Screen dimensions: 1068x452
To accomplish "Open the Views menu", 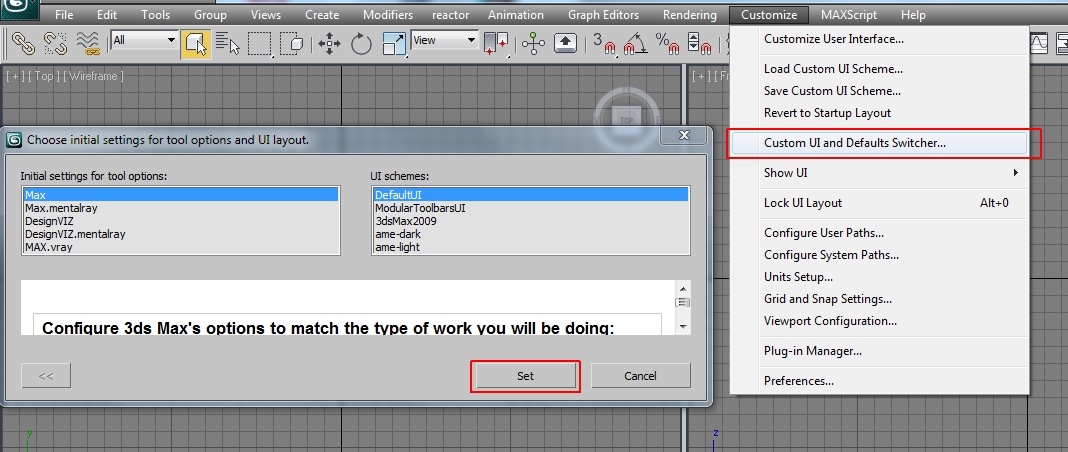I will (265, 14).
